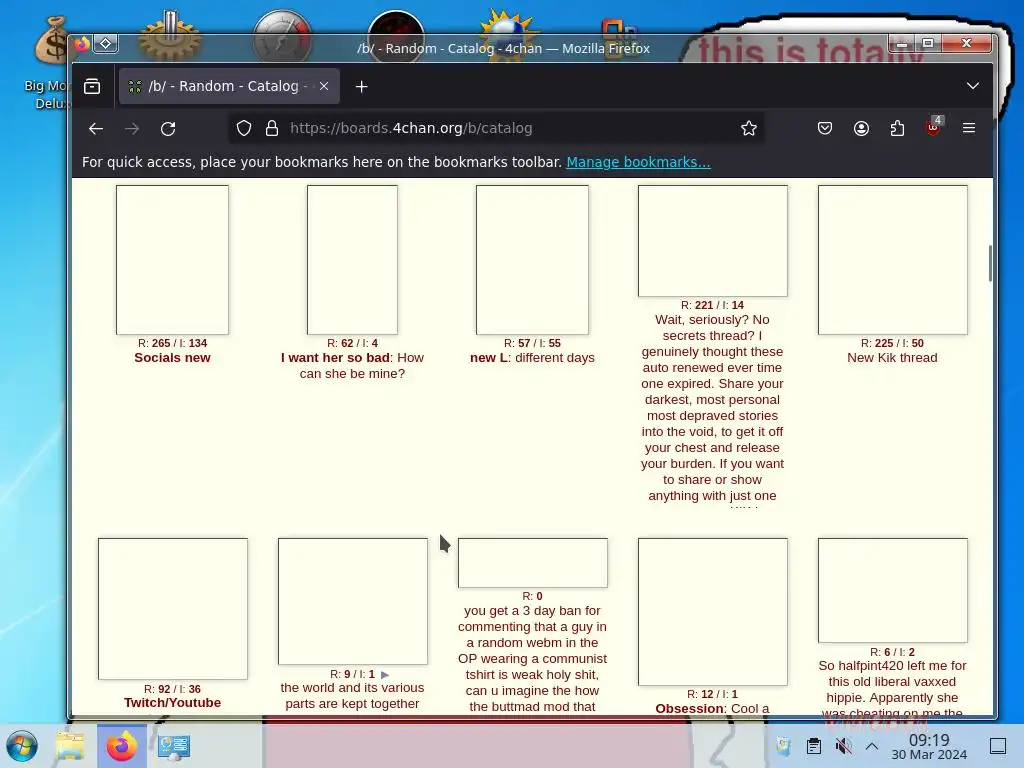Bookmark this page with the star
The height and width of the screenshot is (768, 1024).
748,129
